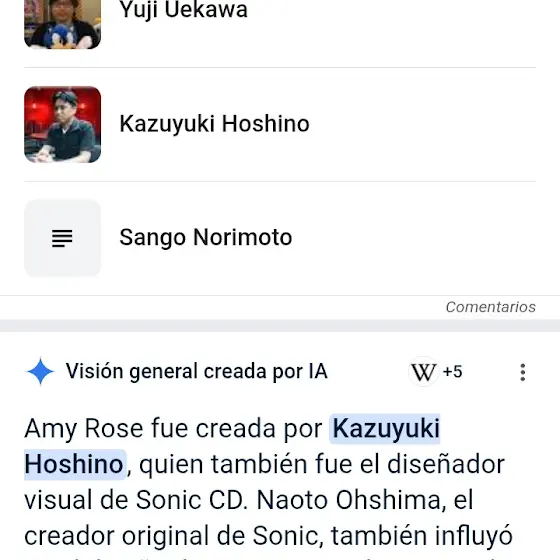Click the Visión general creada por IA heading
This screenshot has height=560, width=560.
(x=196, y=371)
